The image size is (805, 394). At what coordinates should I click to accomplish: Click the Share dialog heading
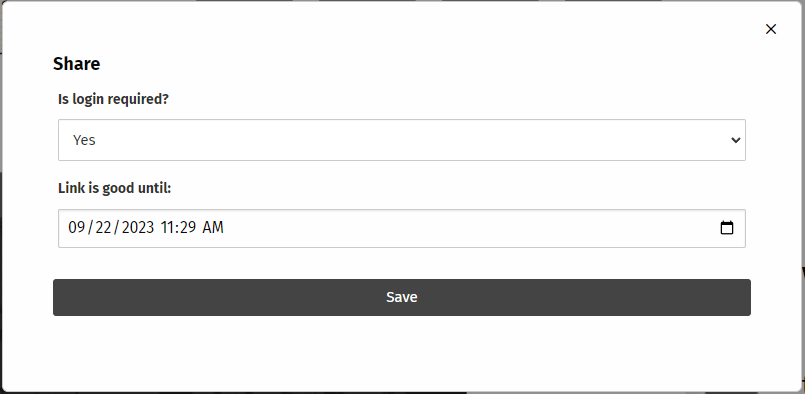point(76,64)
